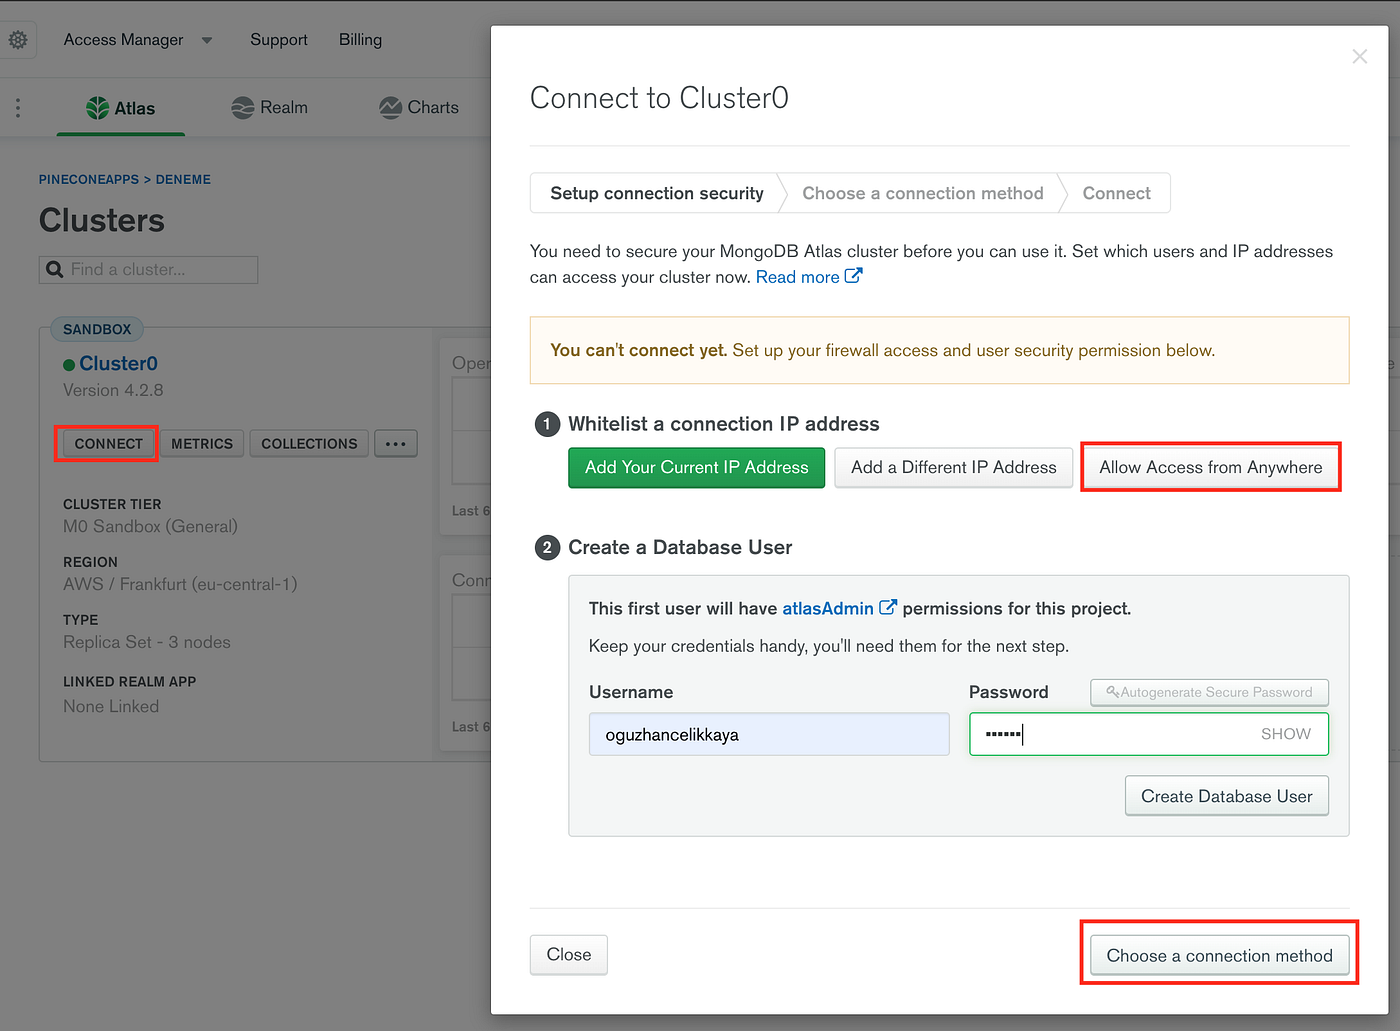This screenshot has width=1400, height=1031.
Task: Click Autogenerate Secure Password
Action: tap(1209, 691)
